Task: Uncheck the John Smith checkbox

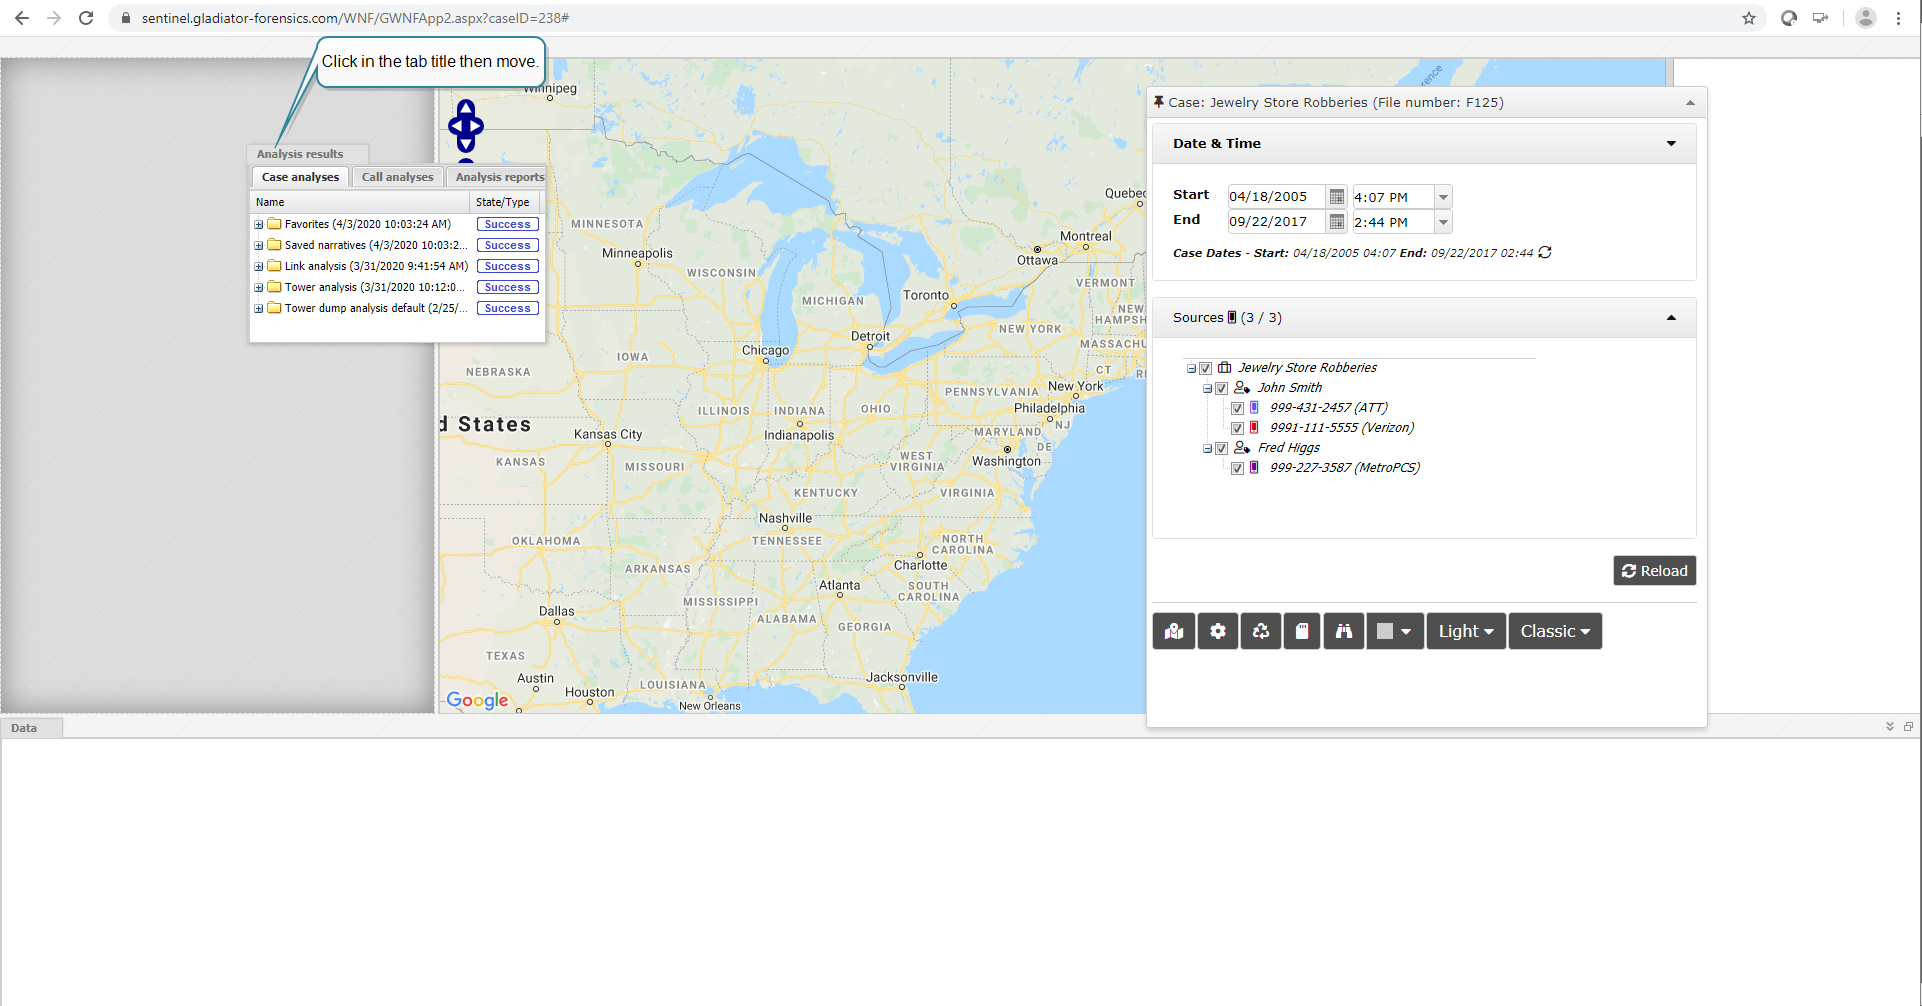Action: pos(1221,388)
